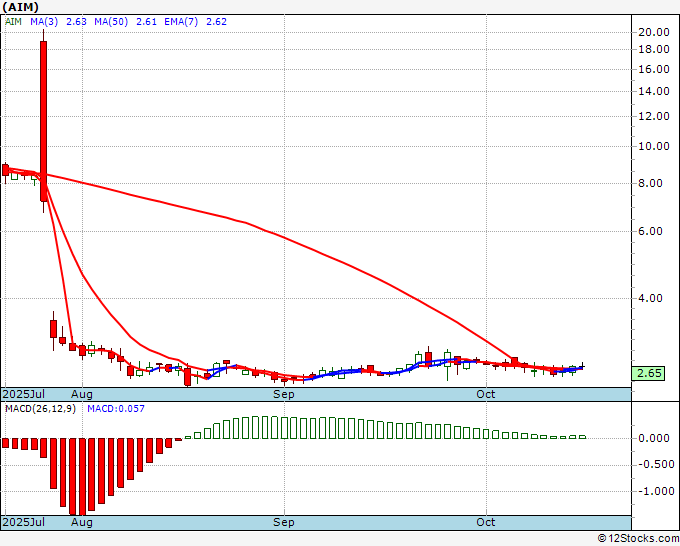Click the 12Stocks.com copyright text
This screenshot has width=680, height=546.
click(638, 538)
